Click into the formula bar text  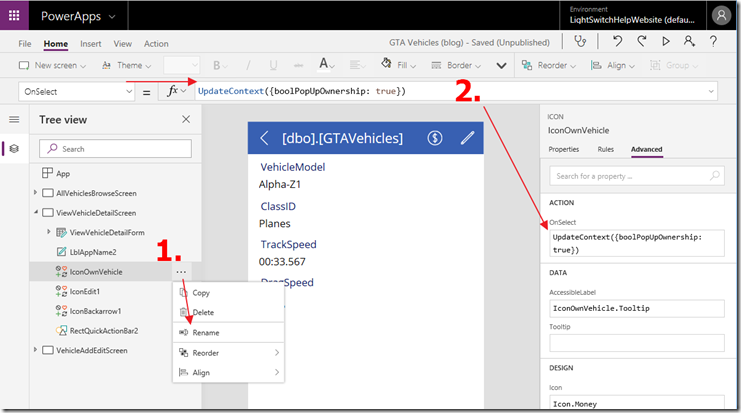(302, 91)
